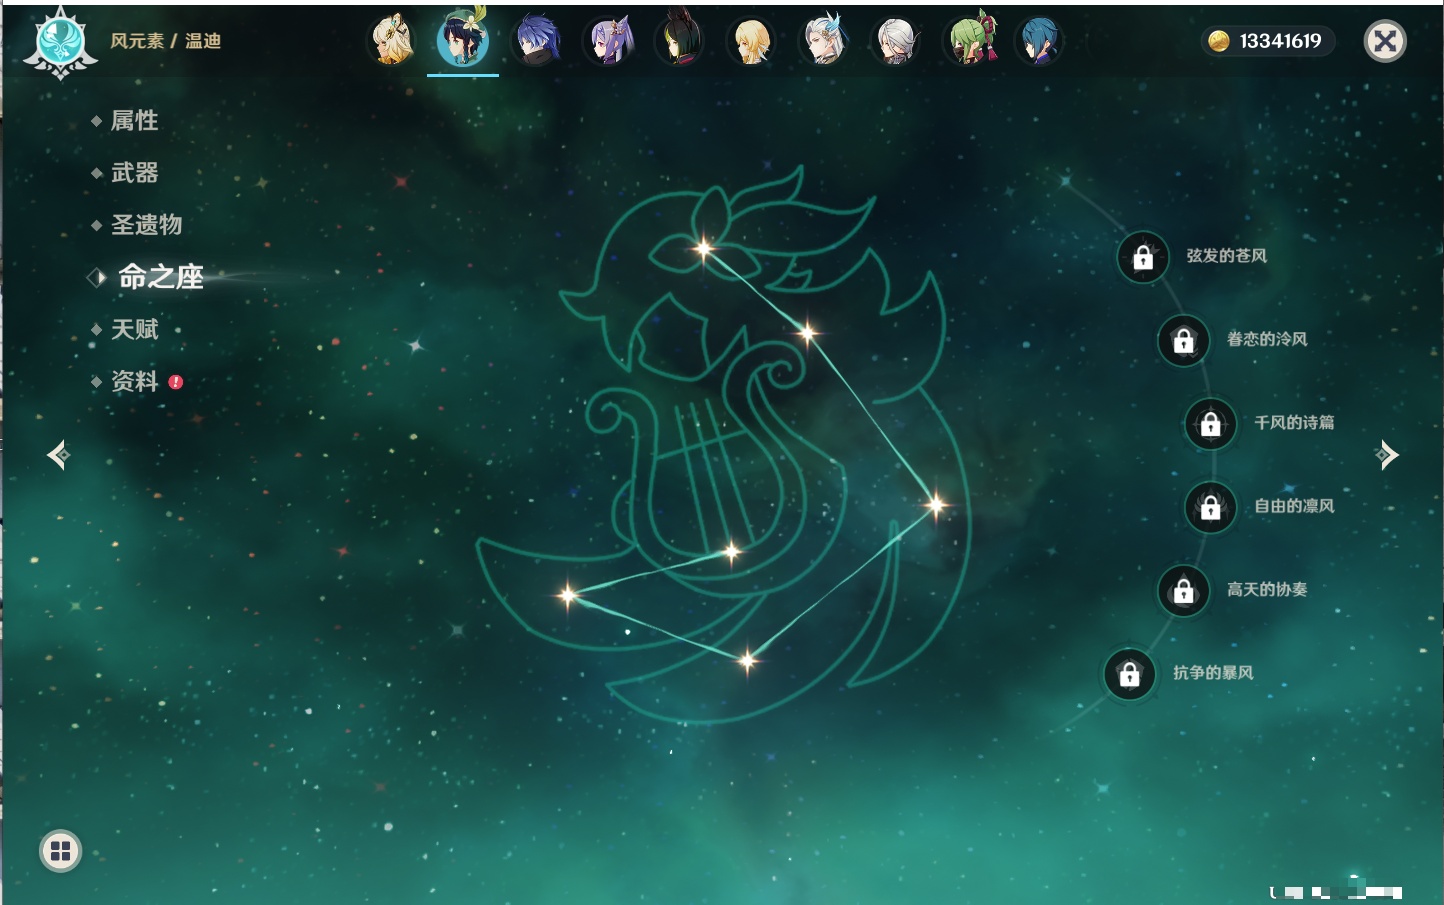Go to previous character with left arrow

tap(58, 455)
